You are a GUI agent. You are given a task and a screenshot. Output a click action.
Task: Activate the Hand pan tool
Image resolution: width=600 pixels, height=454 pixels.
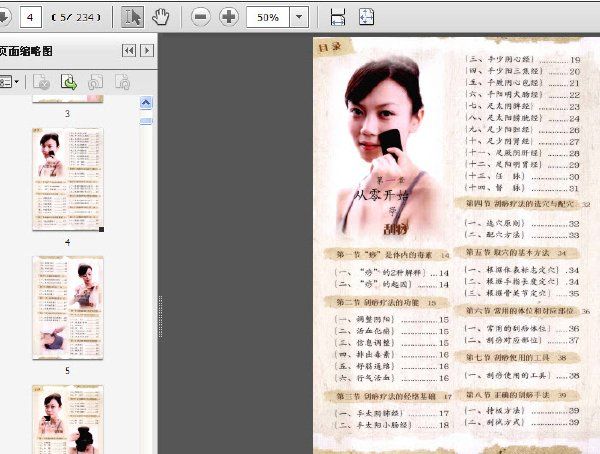(x=161, y=17)
